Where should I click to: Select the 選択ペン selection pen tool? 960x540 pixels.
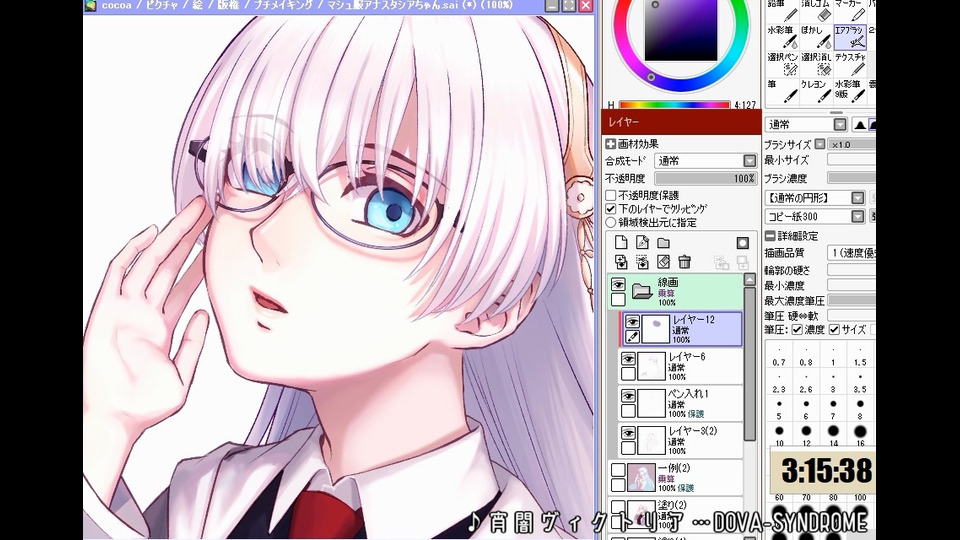tap(782, 64)
